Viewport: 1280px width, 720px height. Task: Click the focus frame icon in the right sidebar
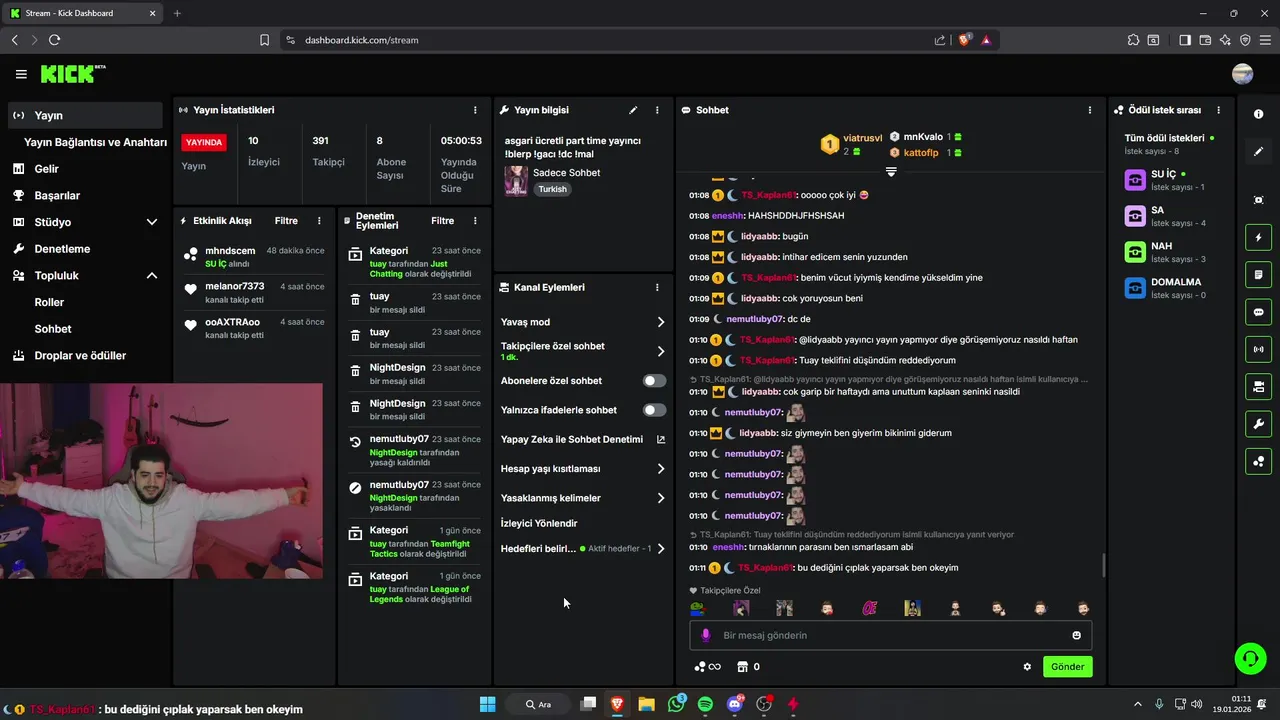point(1258,200)
